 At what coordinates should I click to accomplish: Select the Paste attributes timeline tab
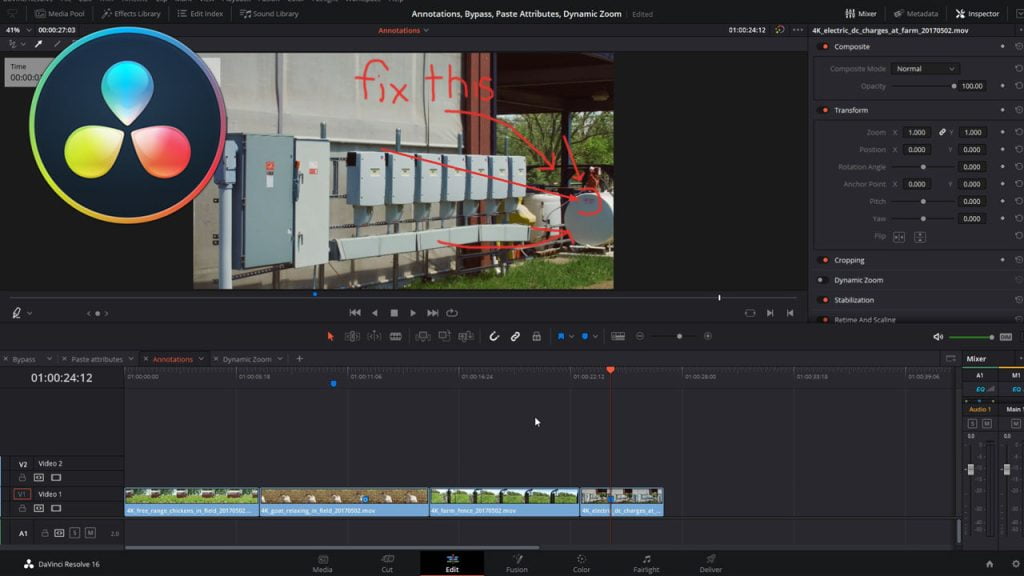[96, 358]
